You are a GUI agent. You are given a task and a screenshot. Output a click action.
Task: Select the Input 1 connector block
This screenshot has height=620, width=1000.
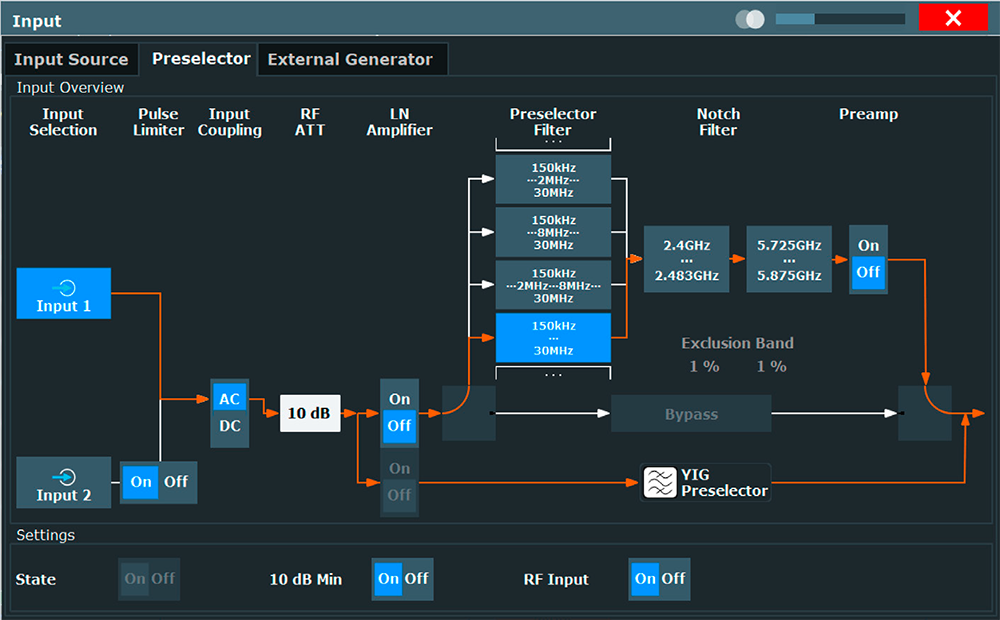[64, 293]
